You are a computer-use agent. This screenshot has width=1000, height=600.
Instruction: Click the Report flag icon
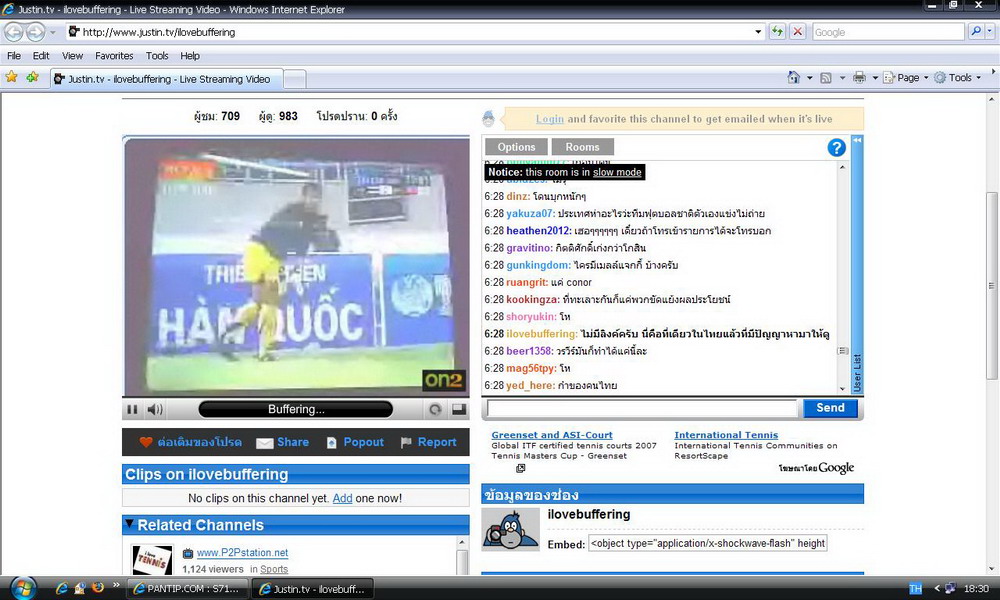click(406, 443)
